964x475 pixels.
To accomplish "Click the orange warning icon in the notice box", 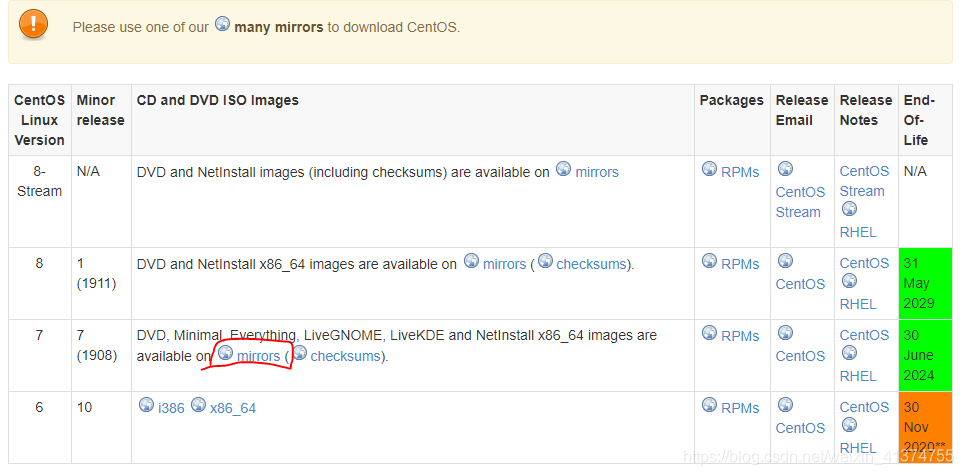I will coord(33,25).
